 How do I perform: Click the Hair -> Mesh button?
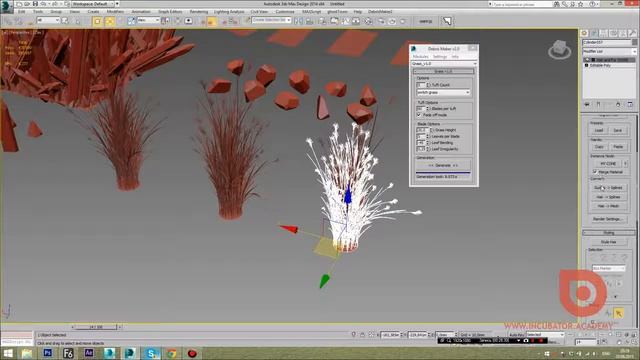pyautogui.click(x=608, y=206)
